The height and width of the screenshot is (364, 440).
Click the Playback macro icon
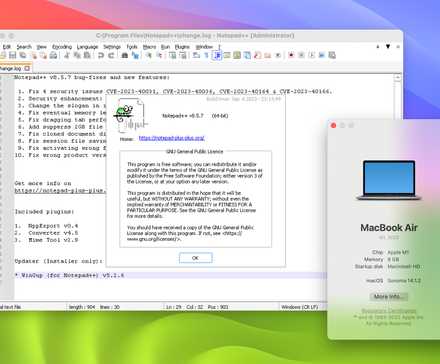point(312,55)
